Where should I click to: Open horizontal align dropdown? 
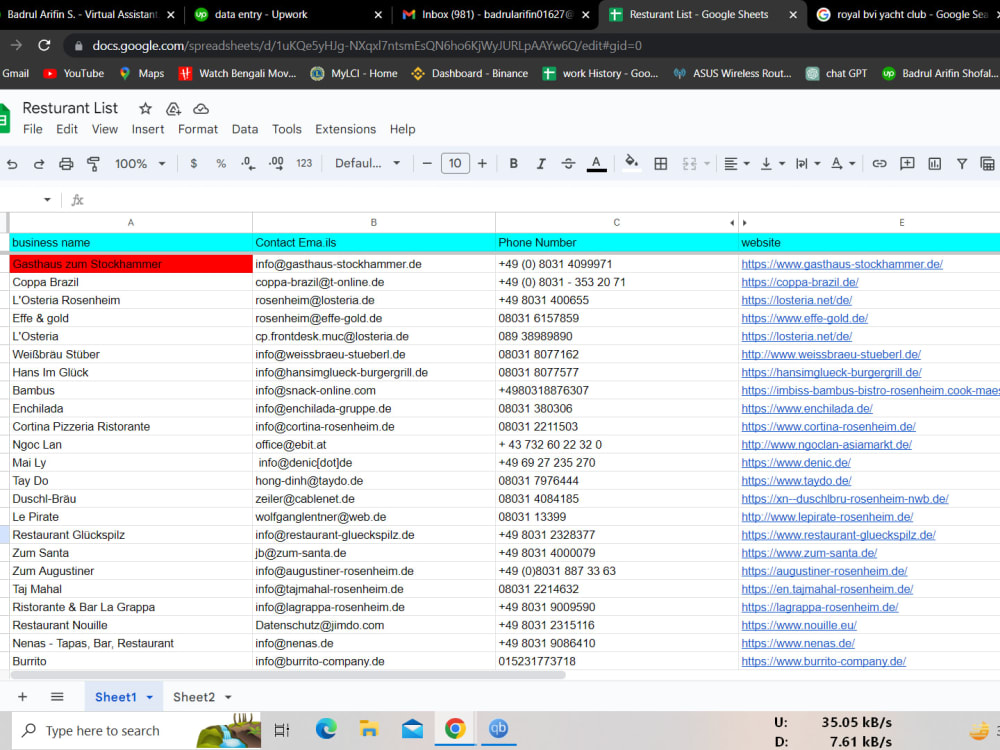point(737,164)
